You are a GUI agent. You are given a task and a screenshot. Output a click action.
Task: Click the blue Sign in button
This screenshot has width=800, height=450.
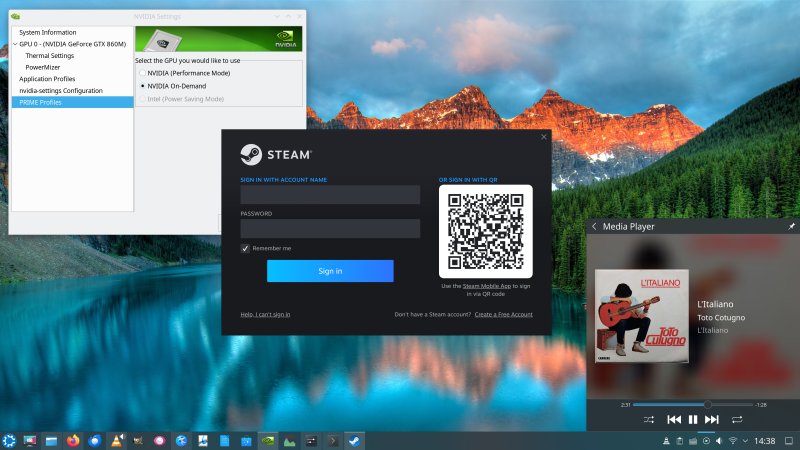330,271
